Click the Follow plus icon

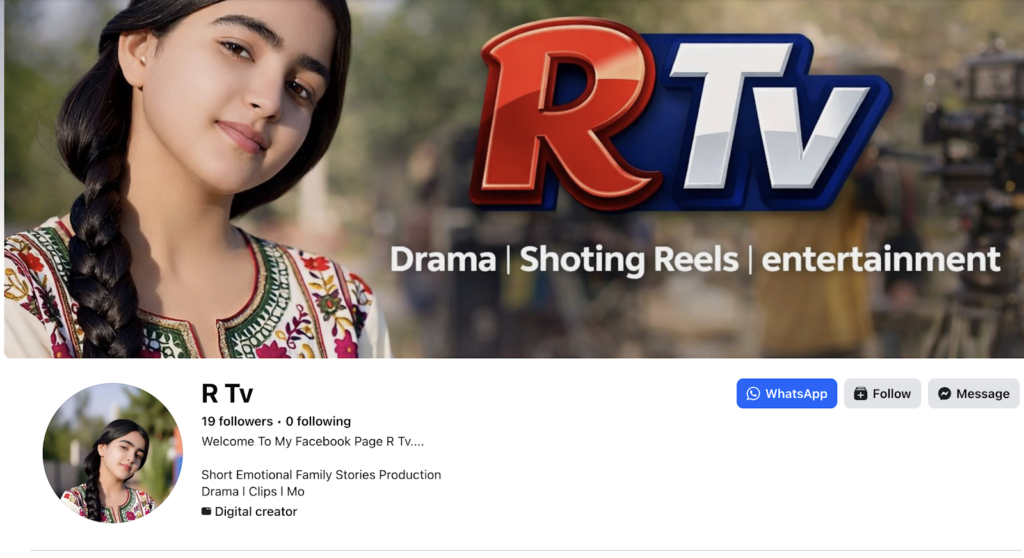[860, 394]
